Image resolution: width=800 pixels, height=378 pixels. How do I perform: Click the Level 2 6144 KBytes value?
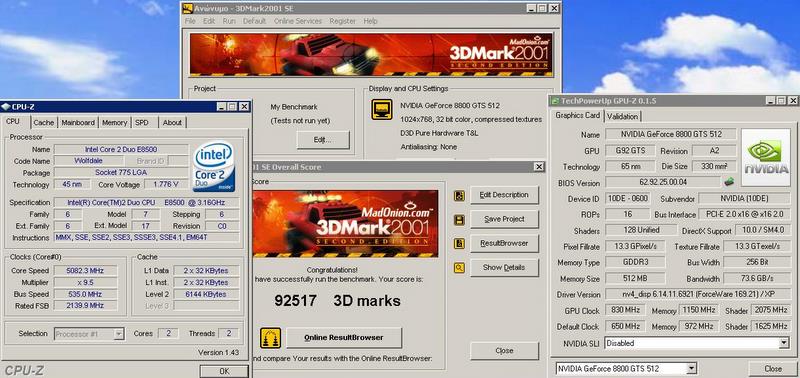tap(207, 294)
